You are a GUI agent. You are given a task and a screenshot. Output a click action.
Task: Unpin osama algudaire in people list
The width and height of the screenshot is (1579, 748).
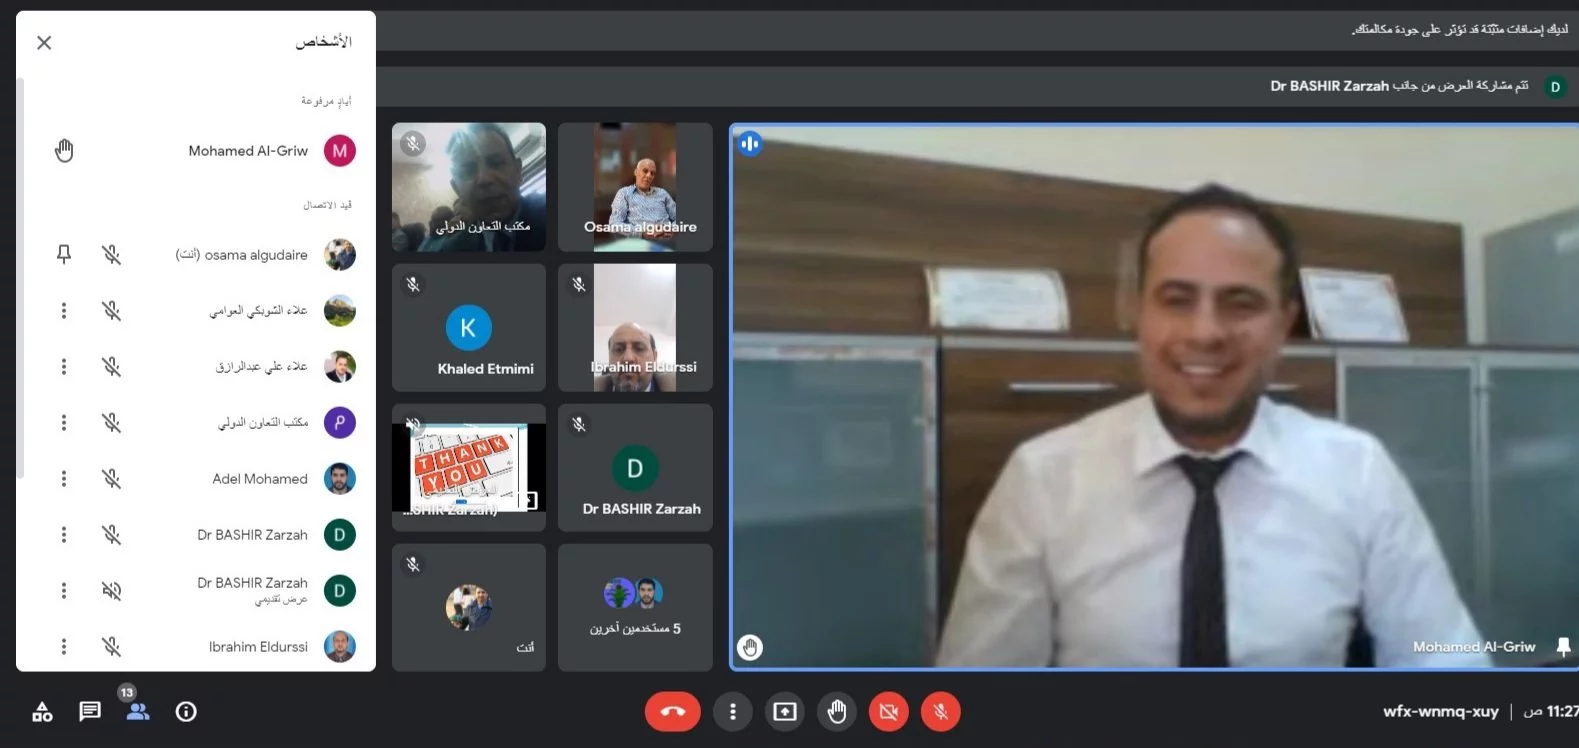(x=64, y=254)
